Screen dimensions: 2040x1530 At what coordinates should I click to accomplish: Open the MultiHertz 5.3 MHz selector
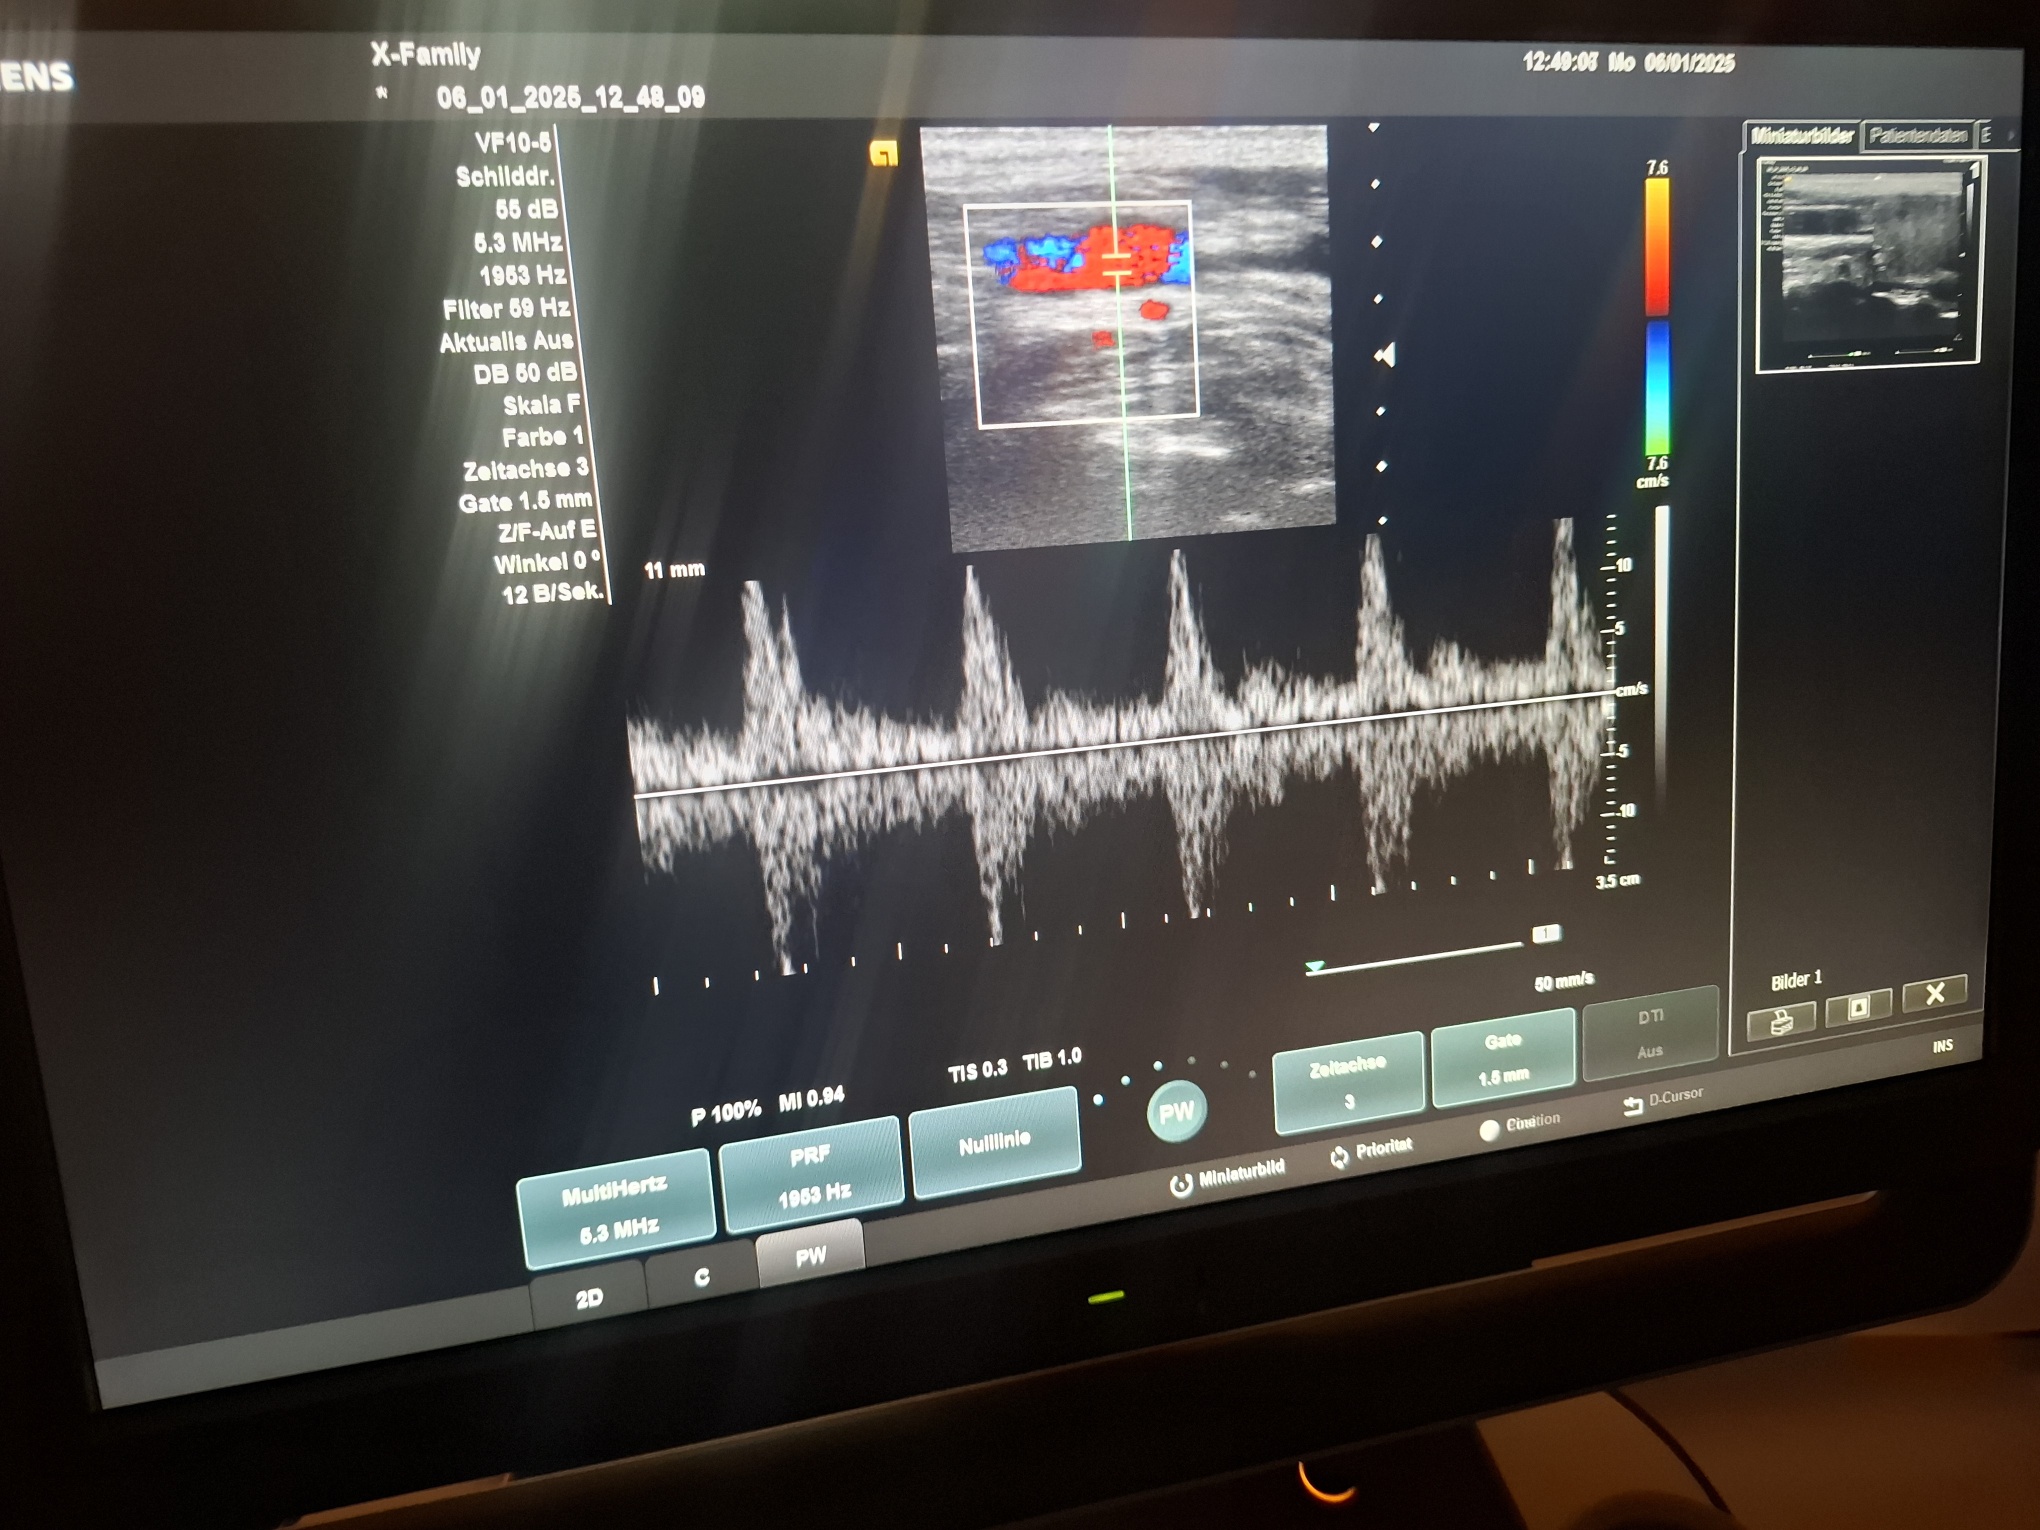(x=616, y=1208)
